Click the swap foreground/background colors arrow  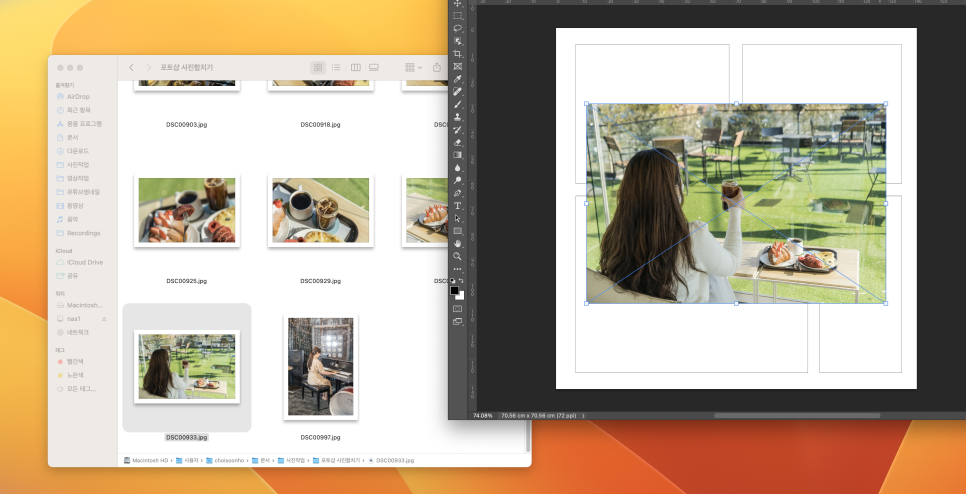462,280
